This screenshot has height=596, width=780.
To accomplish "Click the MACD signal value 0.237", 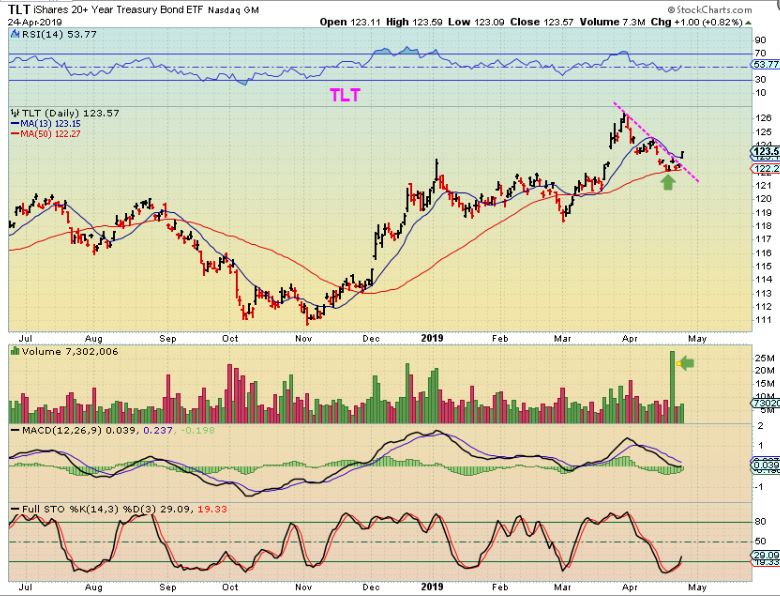I will click(158, 429).
